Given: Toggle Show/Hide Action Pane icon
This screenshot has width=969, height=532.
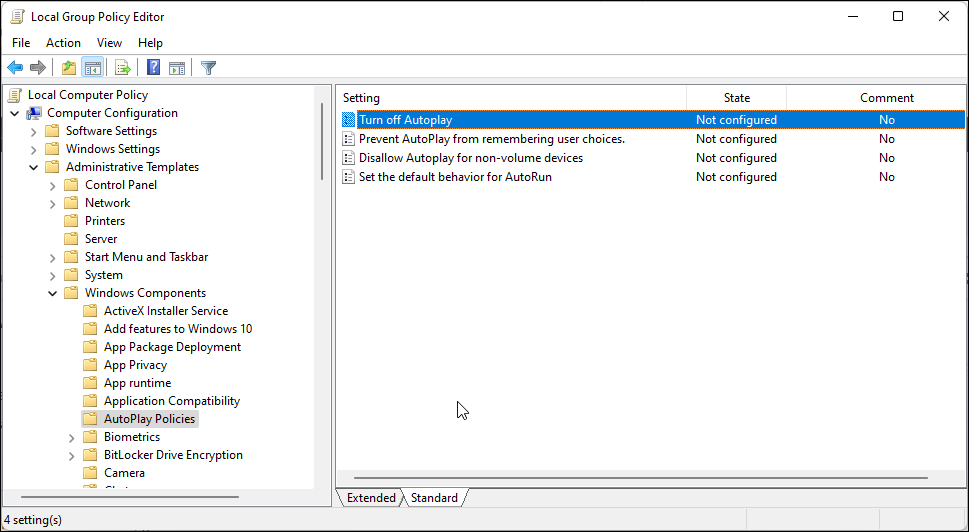Looking at the screenshot, I should (177, 67).
